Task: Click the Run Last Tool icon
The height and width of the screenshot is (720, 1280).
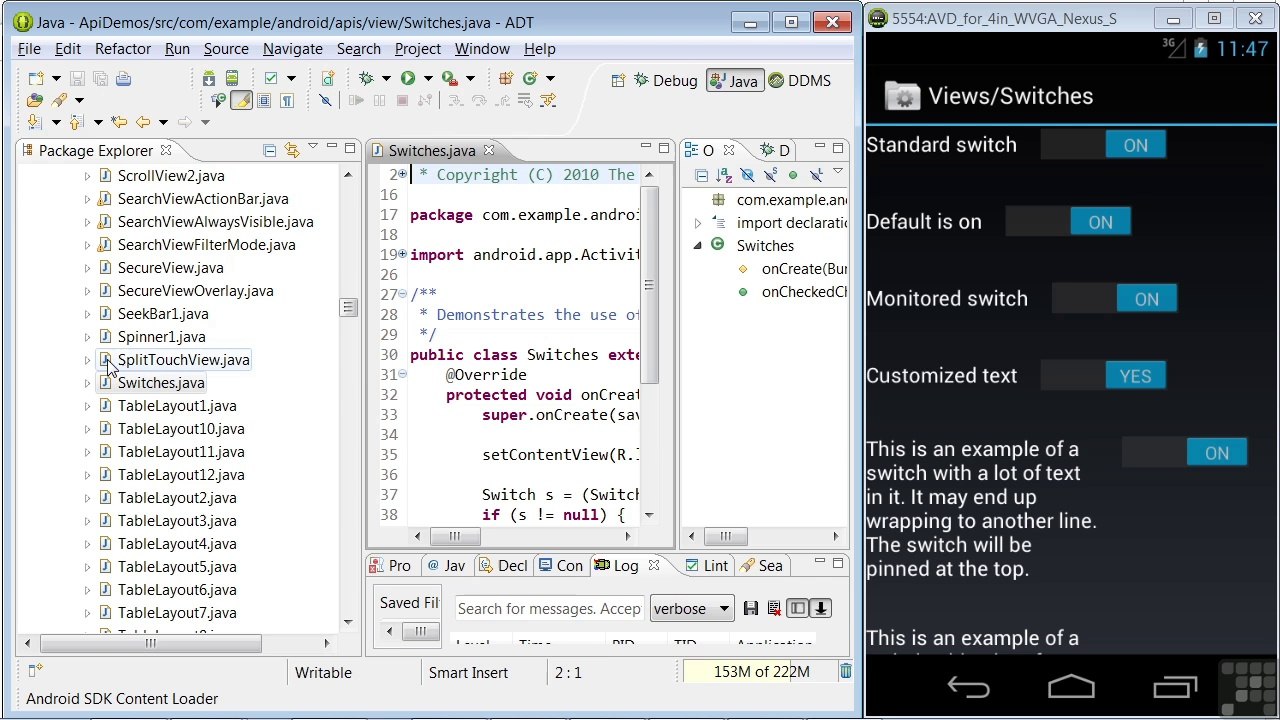Action: [x=450, y=79]
